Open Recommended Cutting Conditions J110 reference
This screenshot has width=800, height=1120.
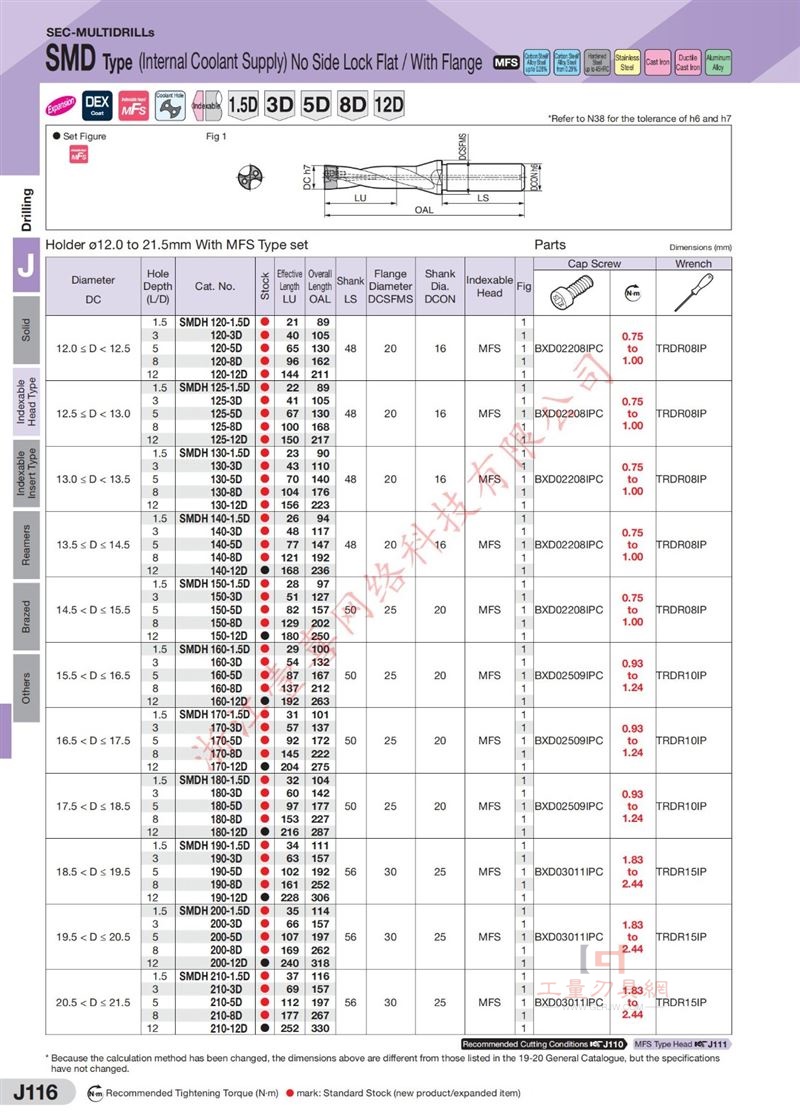[x=544, y=1044]
